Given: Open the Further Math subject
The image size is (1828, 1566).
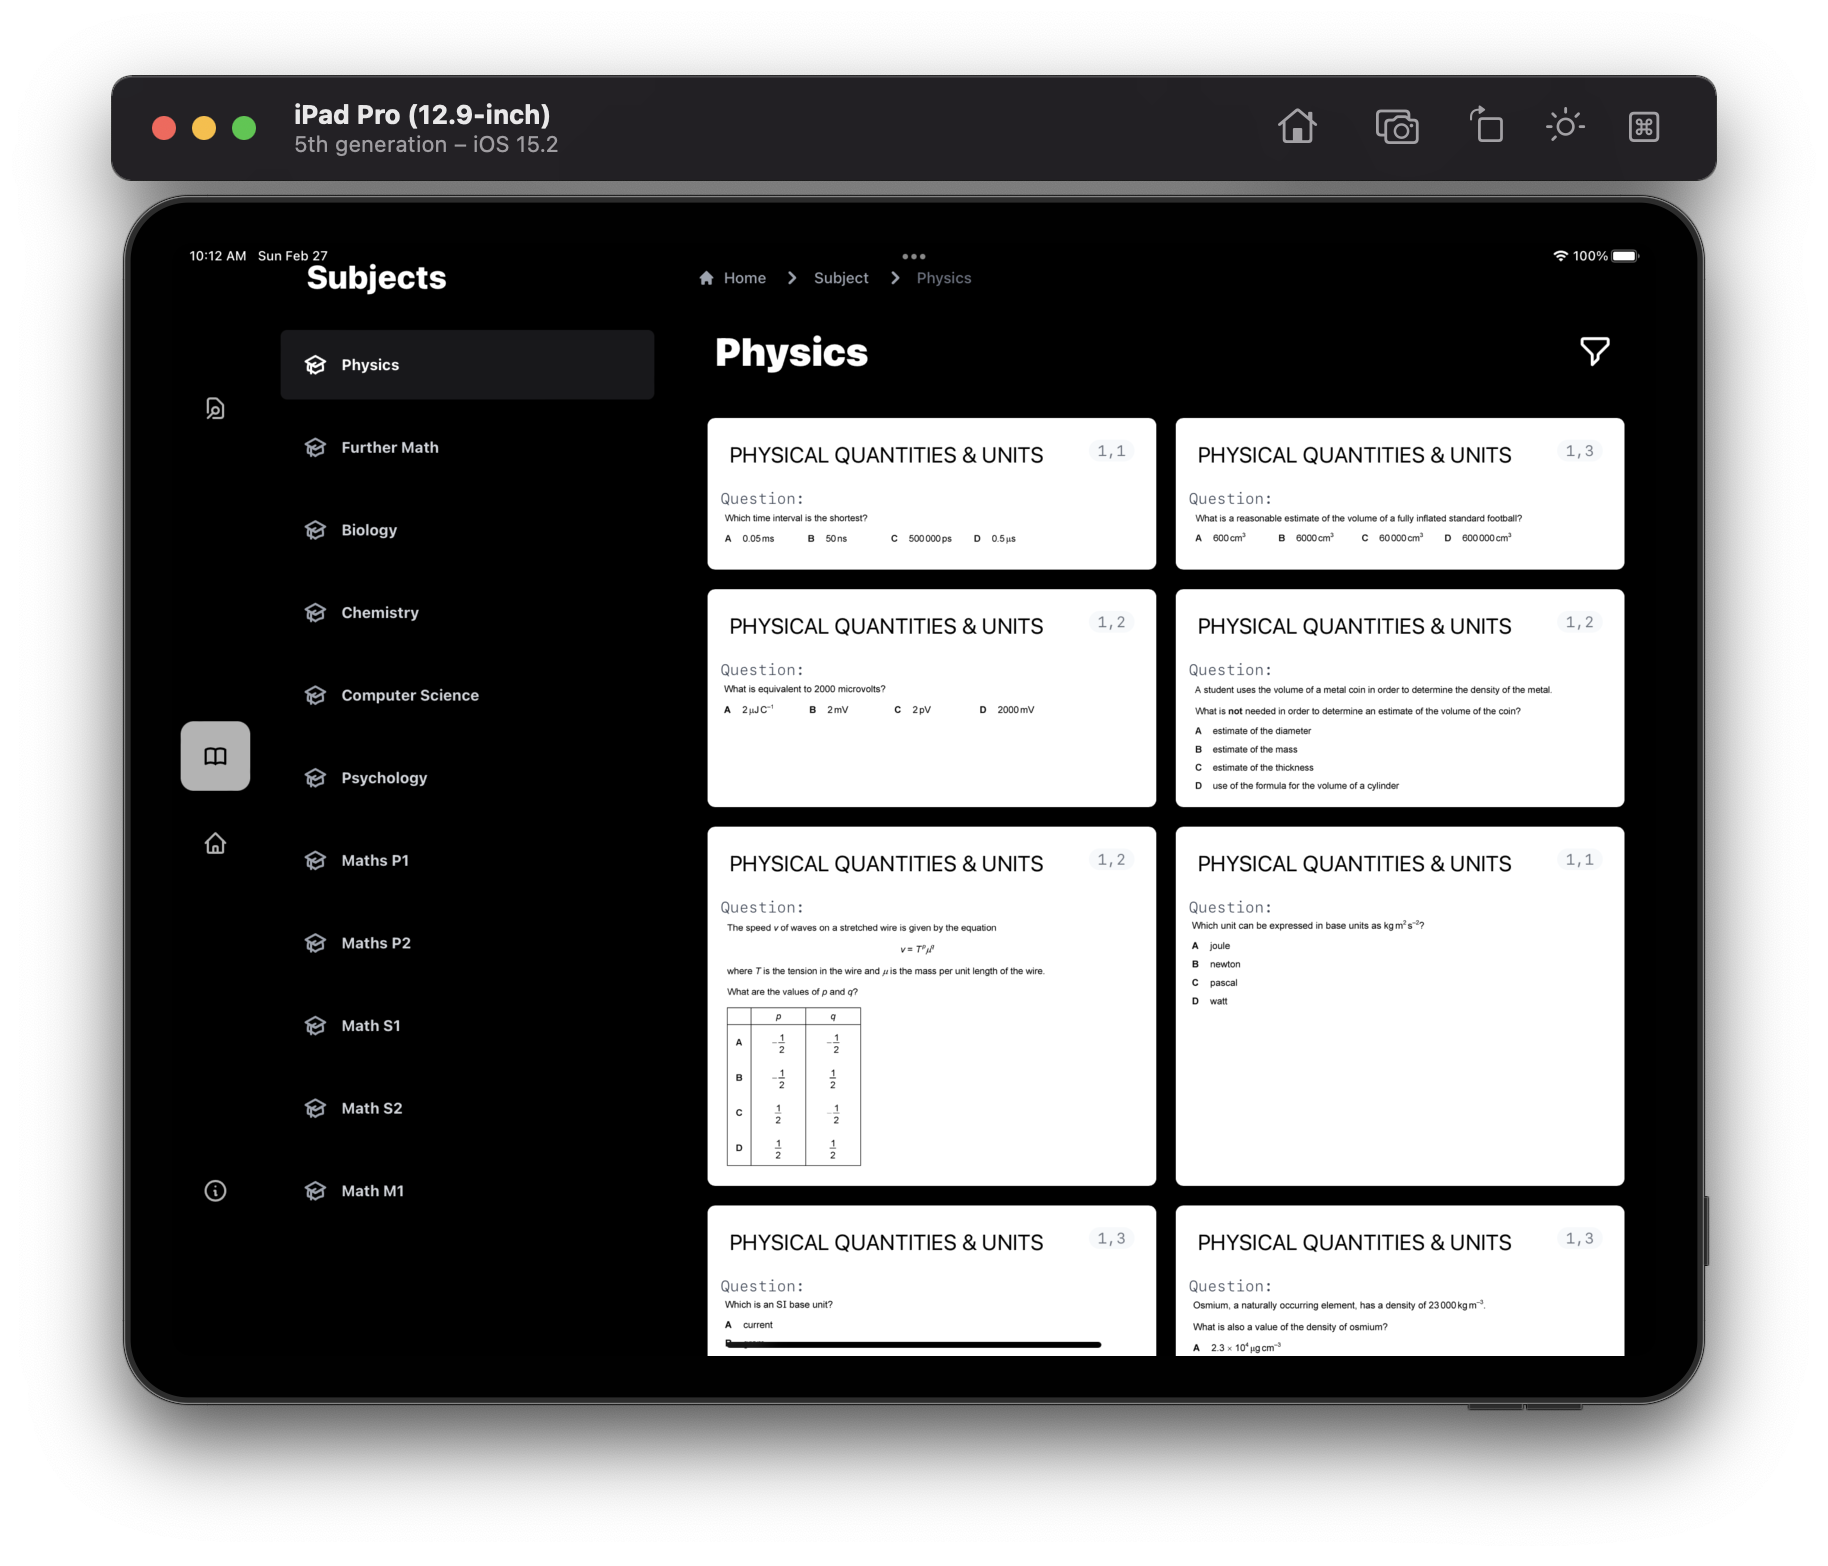Looking at the screenshot, I should 467,448.
